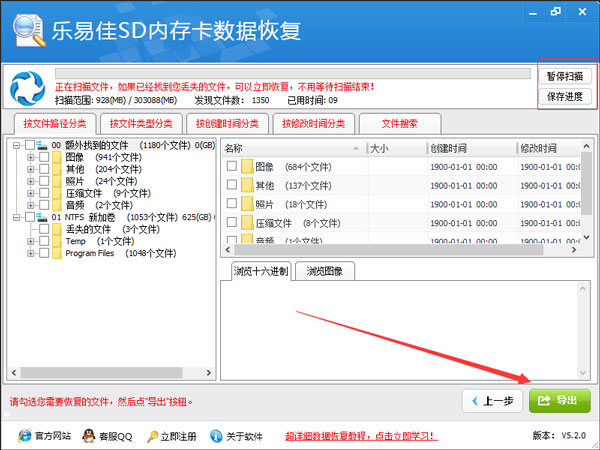Click folder icon of 照片 (24个文件) in tree
The width and height of the screenshot is (600, 450).
[x=57, y=181]
